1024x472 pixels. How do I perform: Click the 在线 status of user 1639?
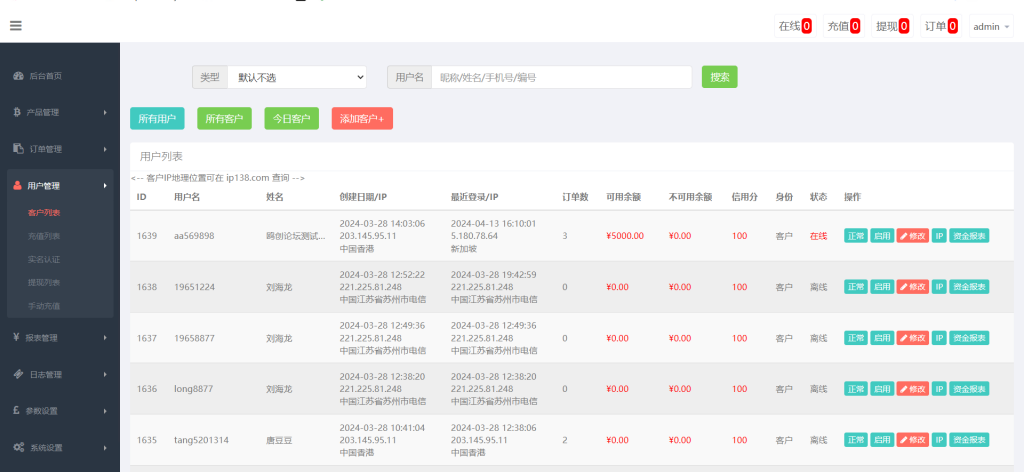click(818, 236)
